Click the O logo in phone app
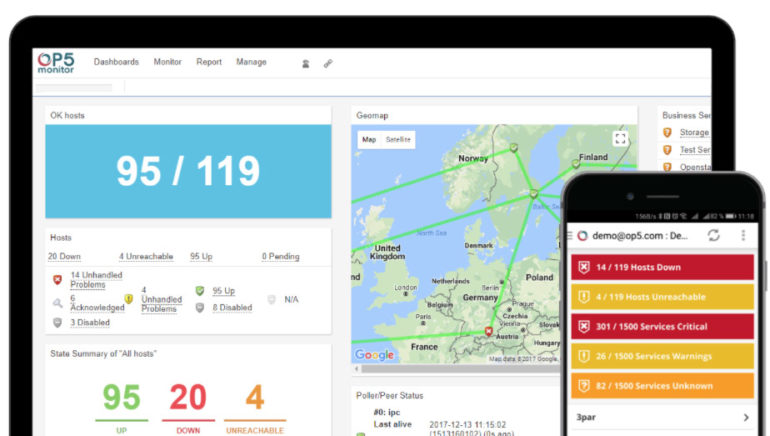 pos(582,236)
